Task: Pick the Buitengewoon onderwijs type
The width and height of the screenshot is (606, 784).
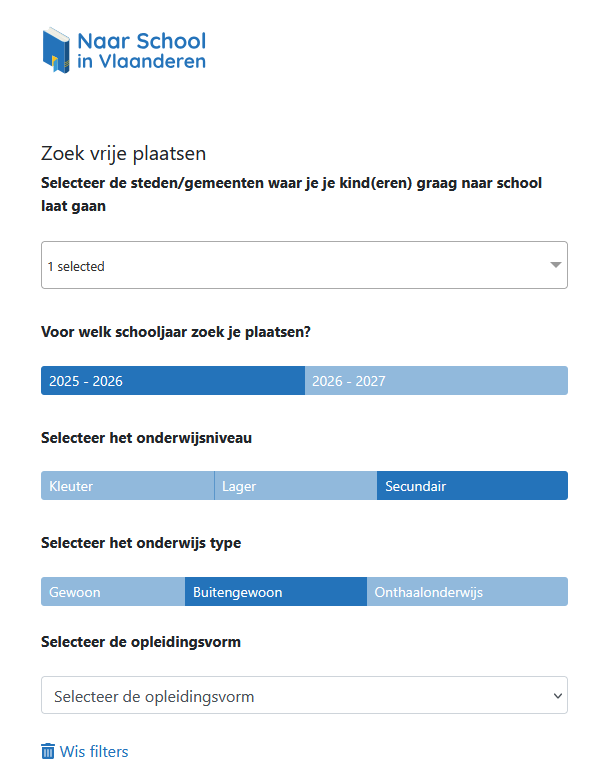Action: (275, 592)
